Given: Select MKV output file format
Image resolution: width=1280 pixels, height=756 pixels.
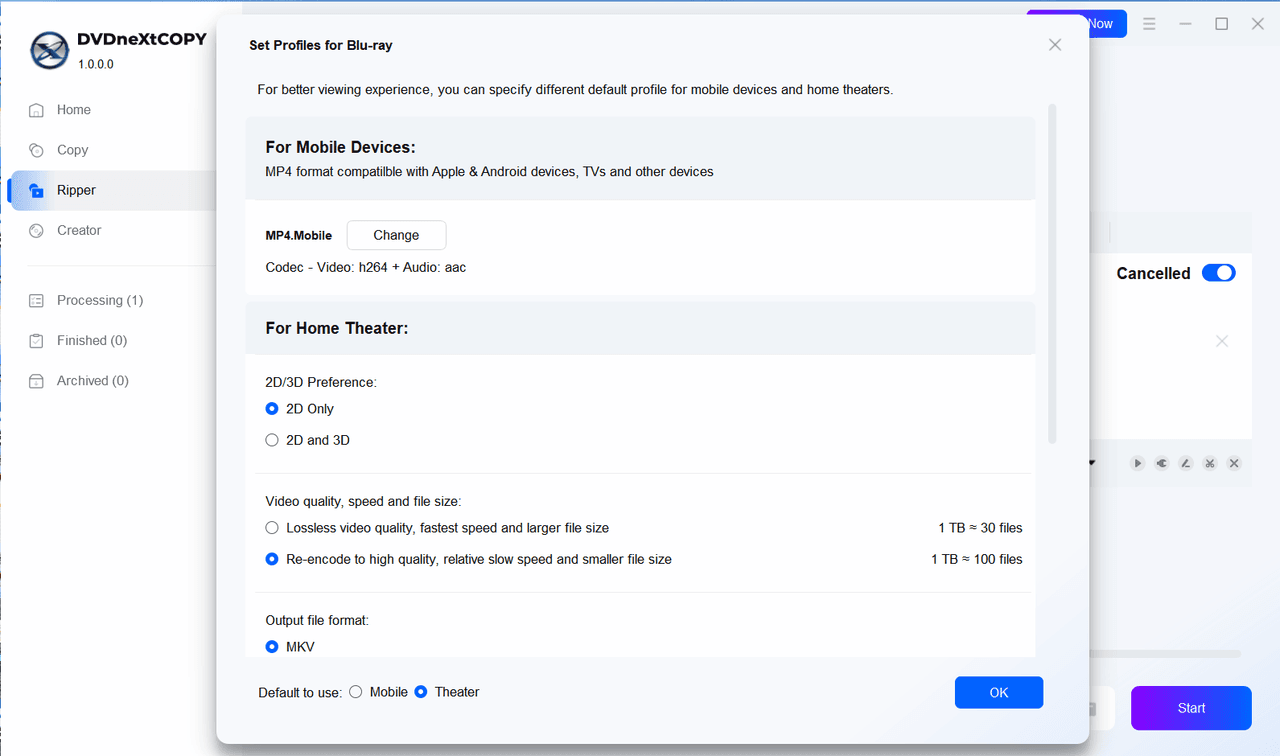Looking at the screenshot, I should click(290, 647).
